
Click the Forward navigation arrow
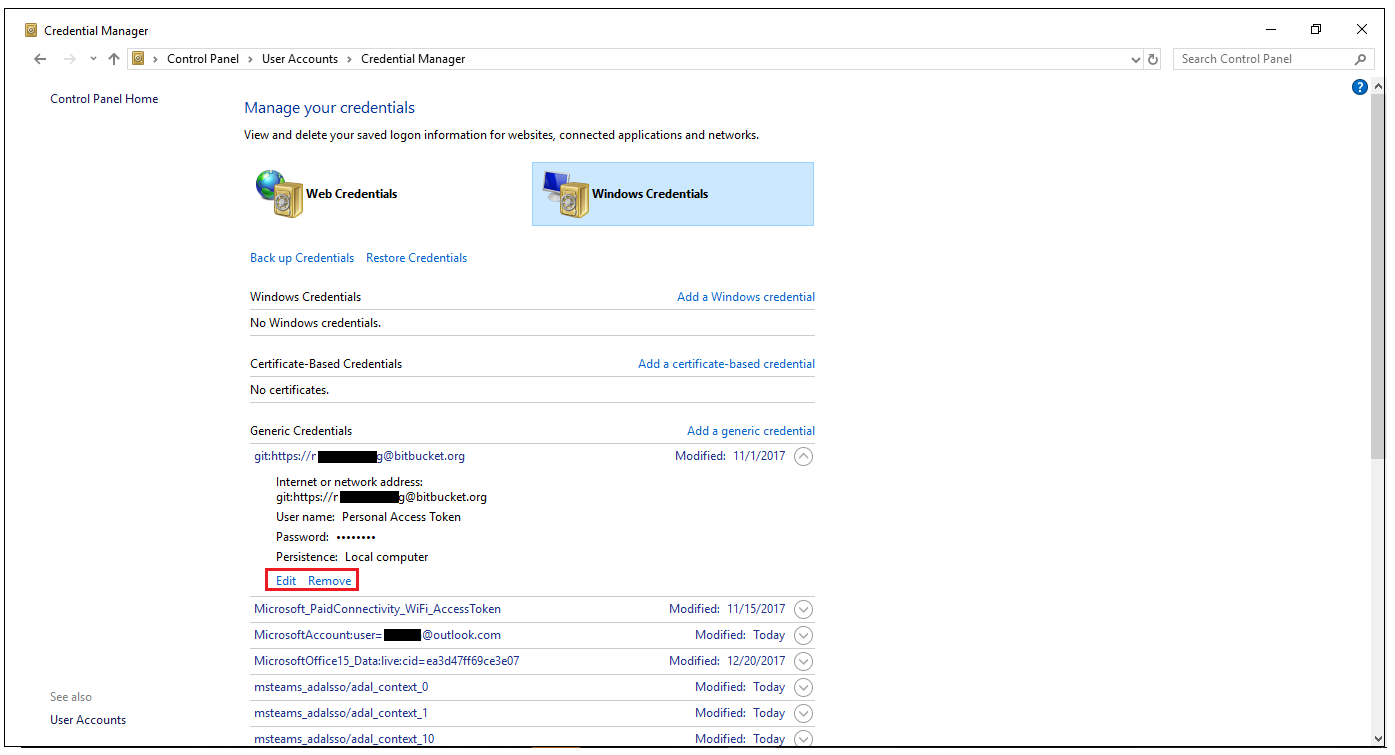click(x=69, y=59)
